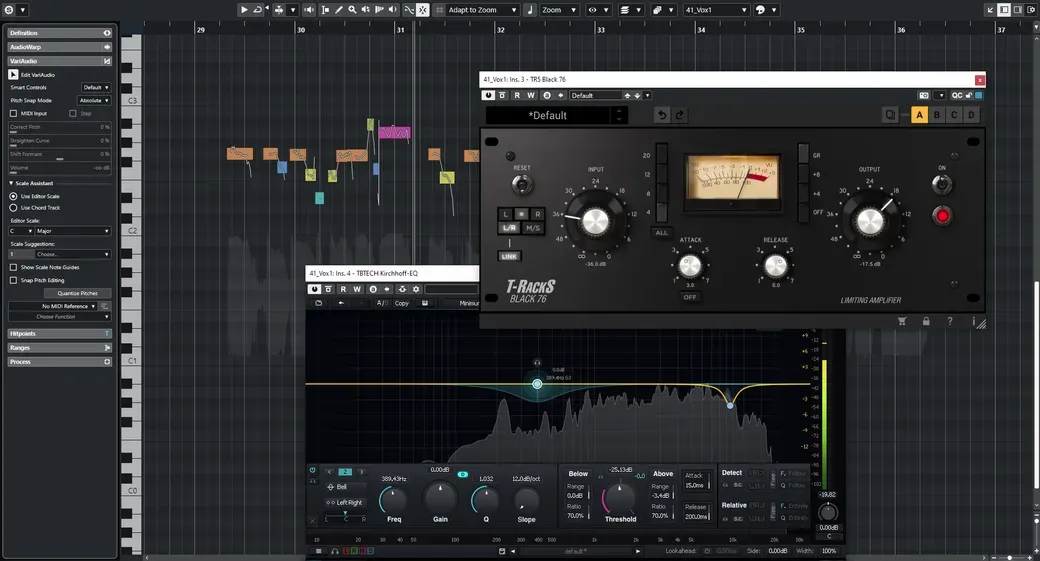Expand the Hitpoints inspector section
1040x561 pixels.
60,334
